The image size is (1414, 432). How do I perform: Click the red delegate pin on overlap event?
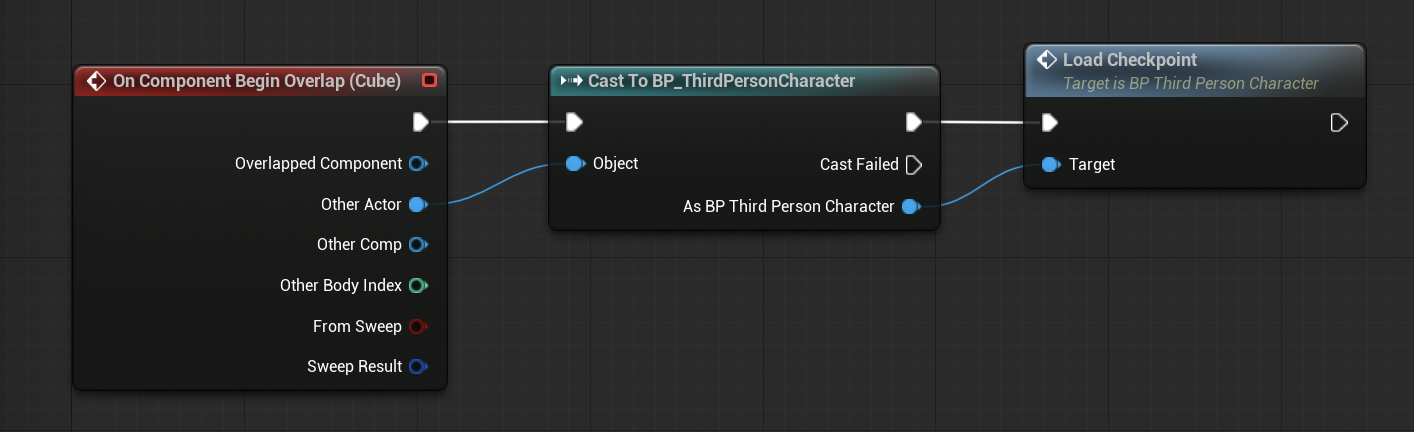pos(430,80)
